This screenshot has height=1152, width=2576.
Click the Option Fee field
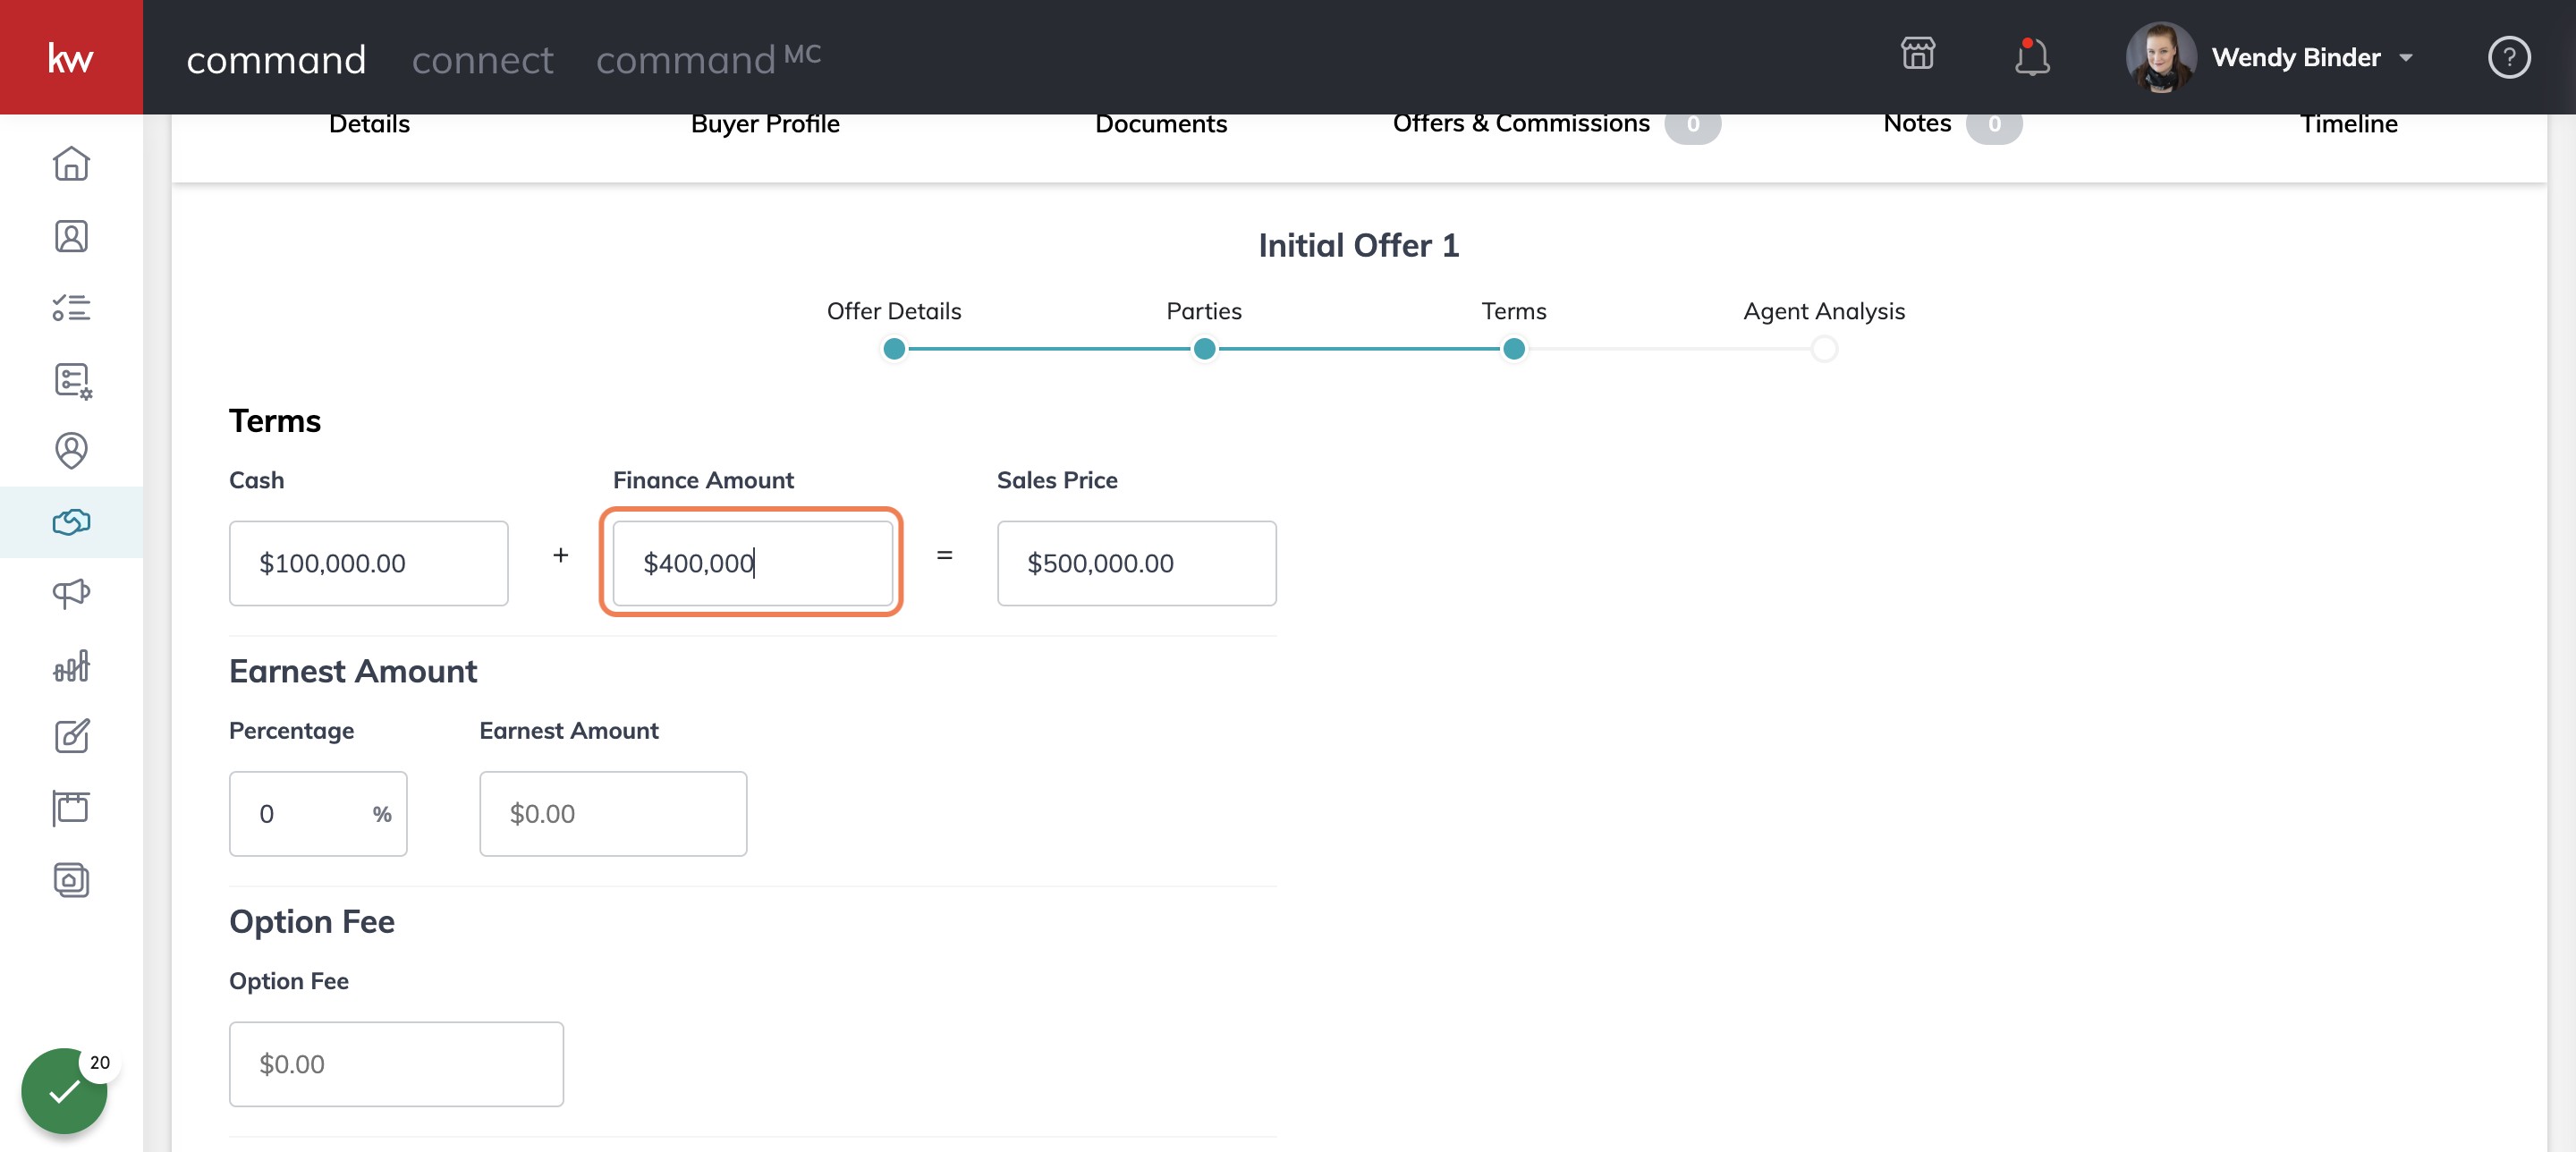396,1064
